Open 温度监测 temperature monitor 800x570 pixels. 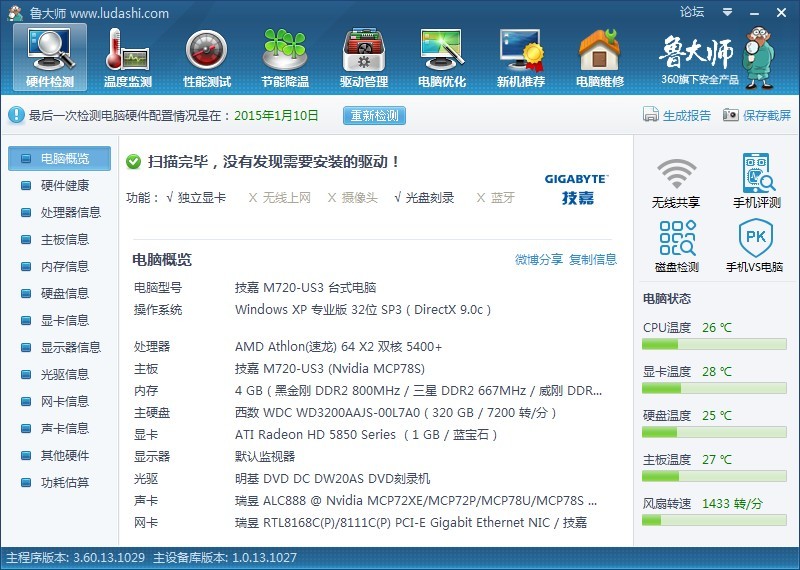128,57
